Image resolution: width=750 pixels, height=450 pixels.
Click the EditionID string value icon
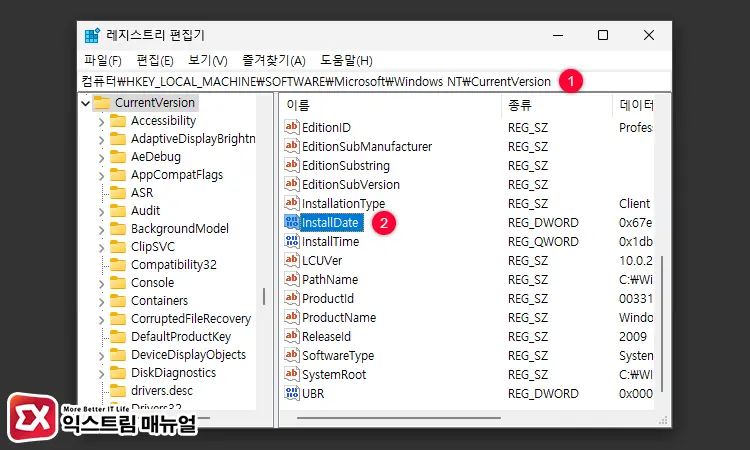point(292,127)
